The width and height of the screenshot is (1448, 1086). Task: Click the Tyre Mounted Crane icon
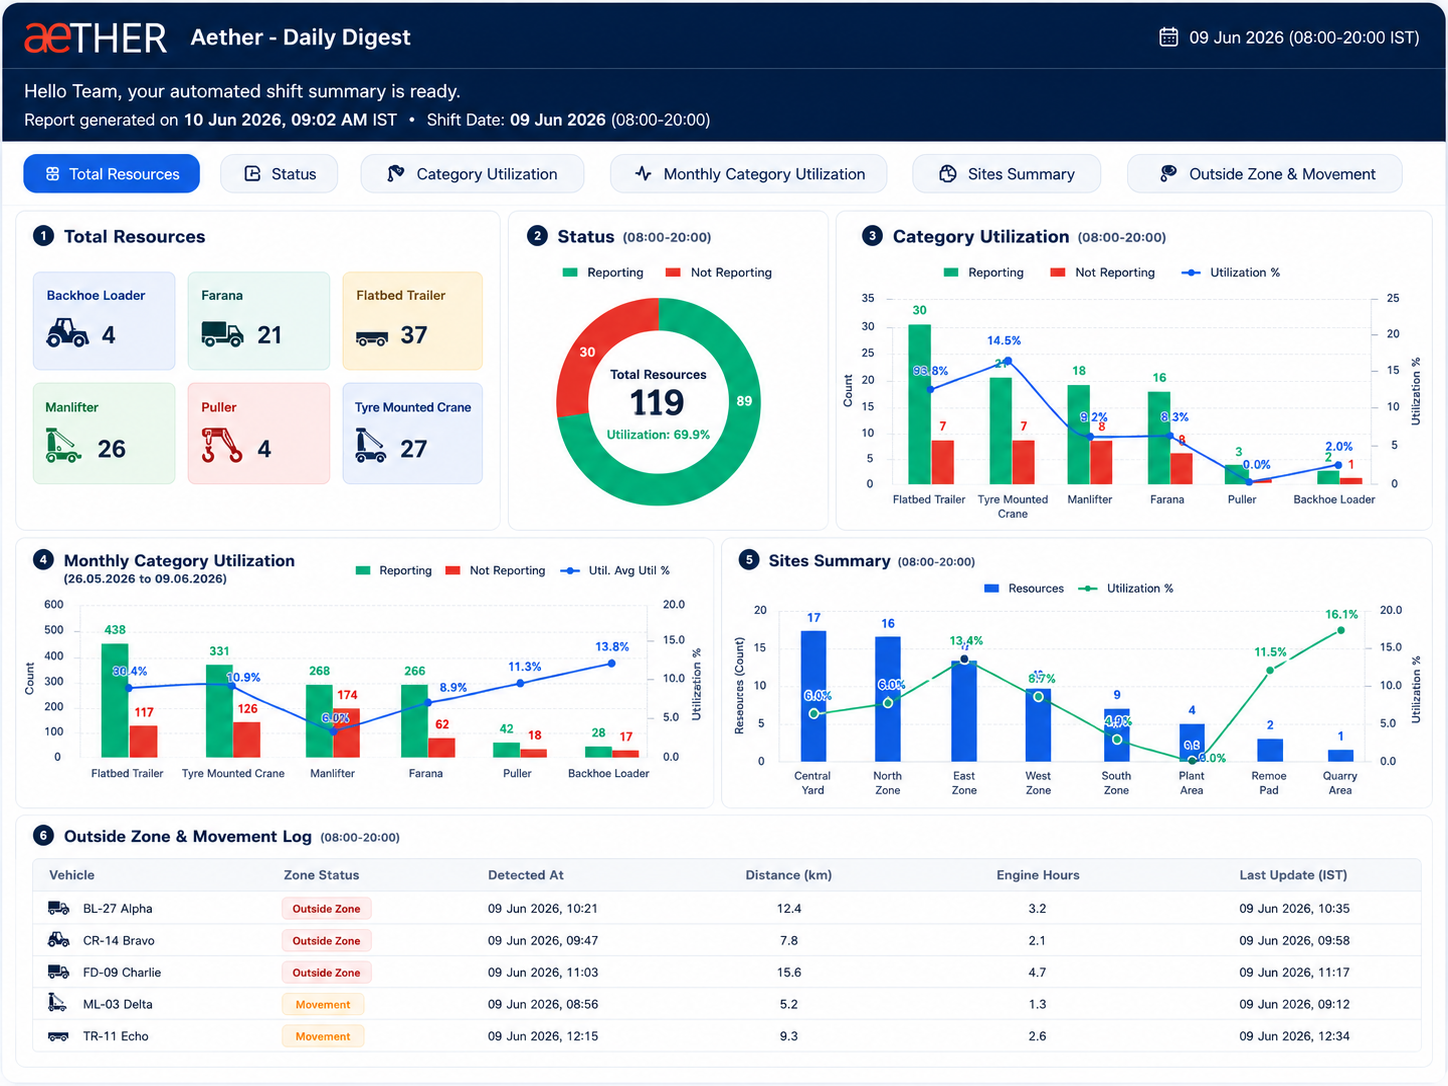click(370, 446)
